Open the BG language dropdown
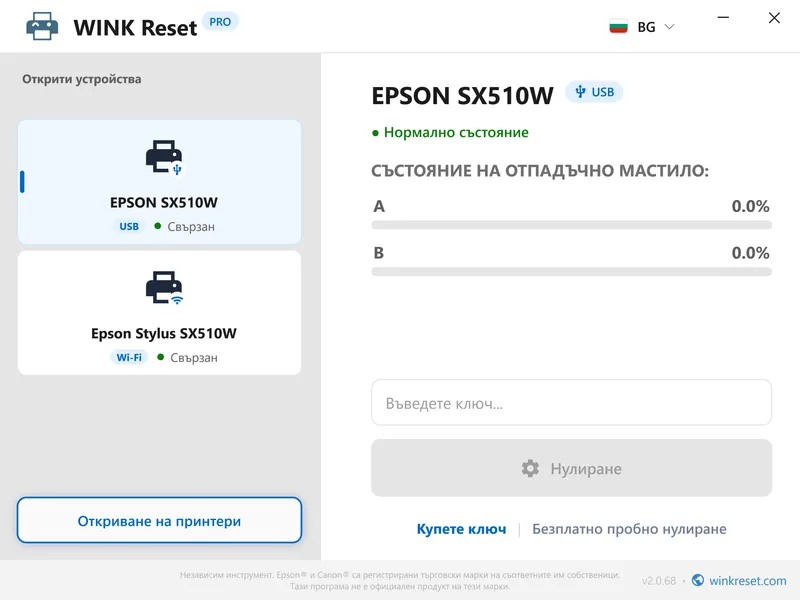The width and height of the screenshot is (800, 600). [642, 27]
